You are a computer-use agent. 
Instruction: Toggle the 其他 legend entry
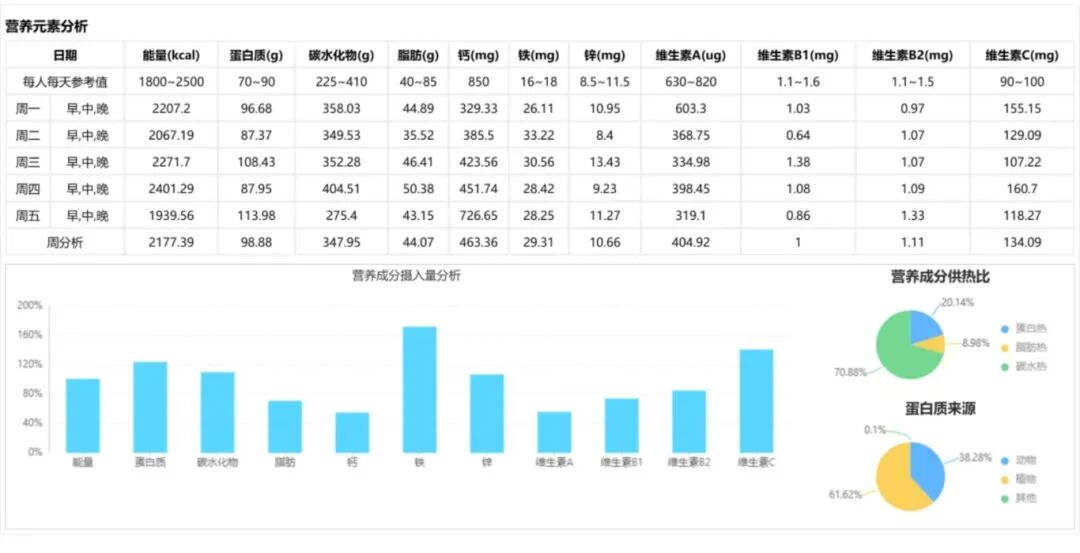1019,498
